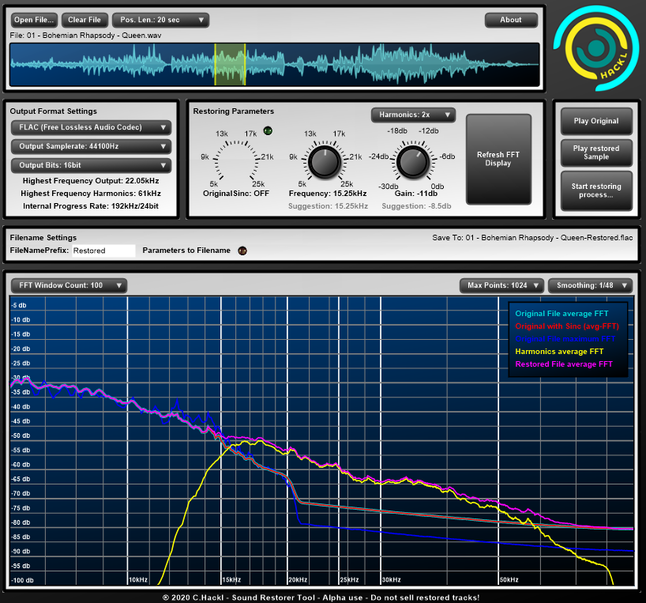This screenshot has width=646, height=603.
Task: Expand the Output Samplerate 44100Hz dropdown
Action: pos(91,147)
